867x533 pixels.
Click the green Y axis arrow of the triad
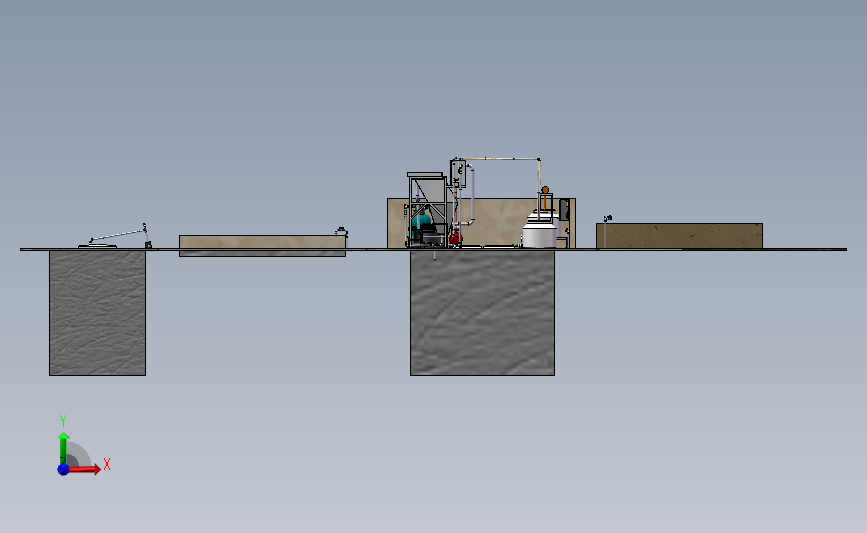pos(63,447)
